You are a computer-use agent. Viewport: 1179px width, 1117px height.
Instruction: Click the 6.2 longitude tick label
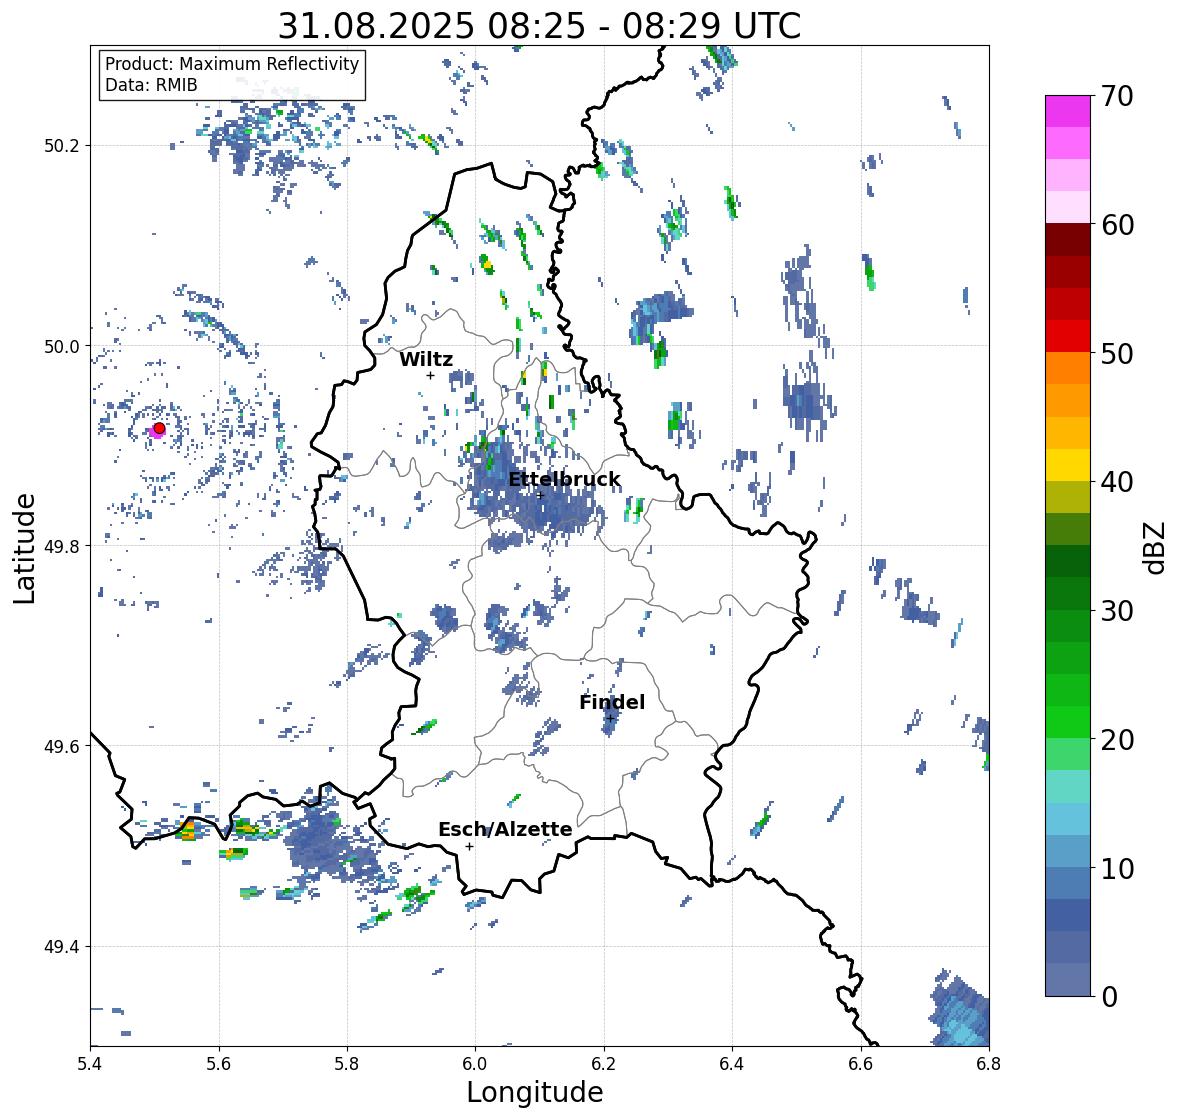tap(604, 1064)
